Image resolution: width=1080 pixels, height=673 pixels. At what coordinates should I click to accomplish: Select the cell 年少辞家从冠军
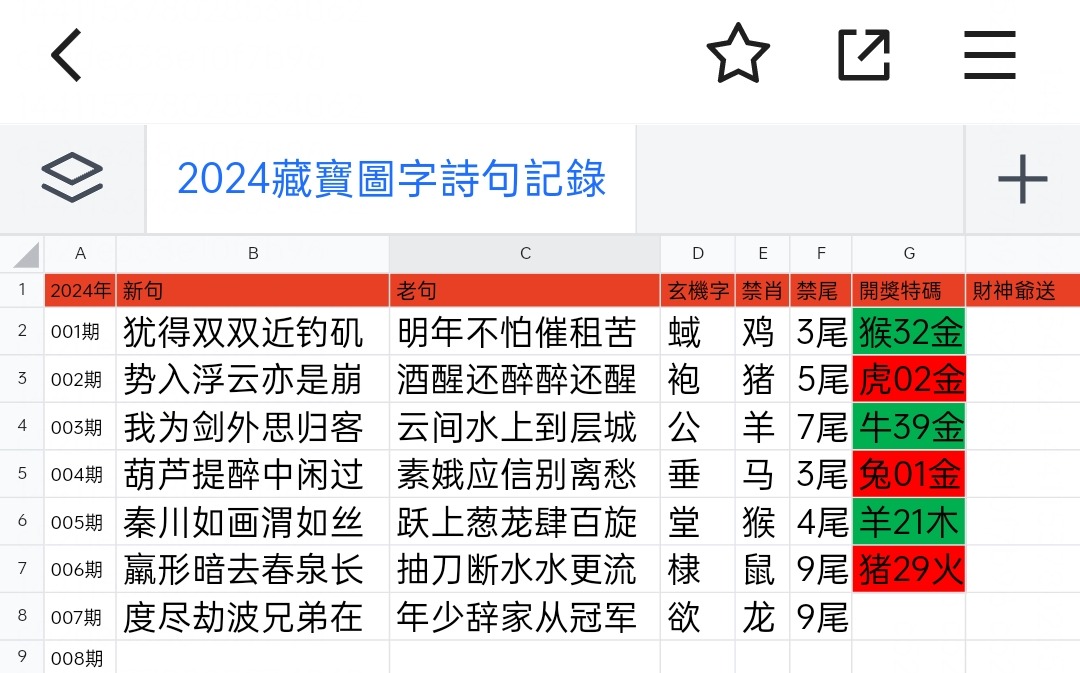(x=524, y=617)
